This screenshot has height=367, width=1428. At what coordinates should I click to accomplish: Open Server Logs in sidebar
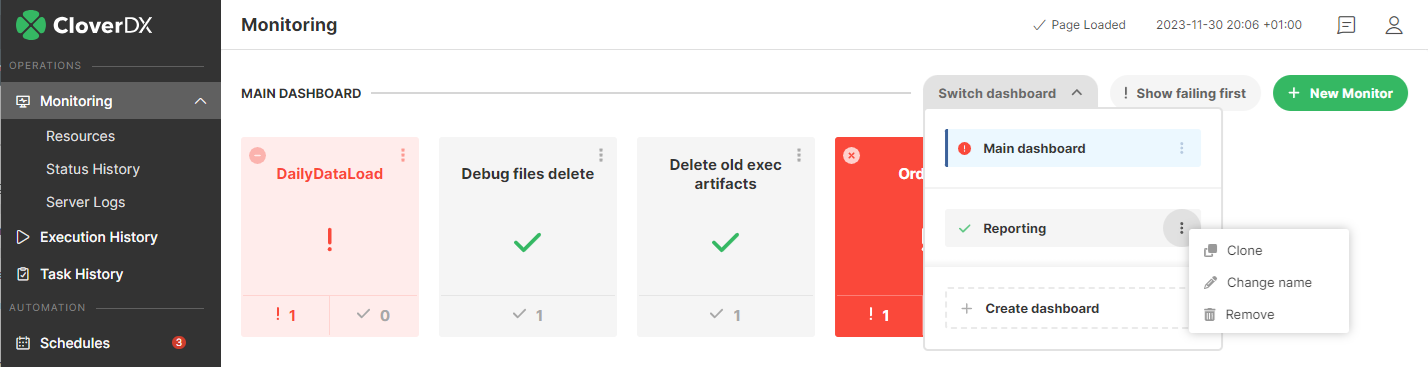point(86,202)
